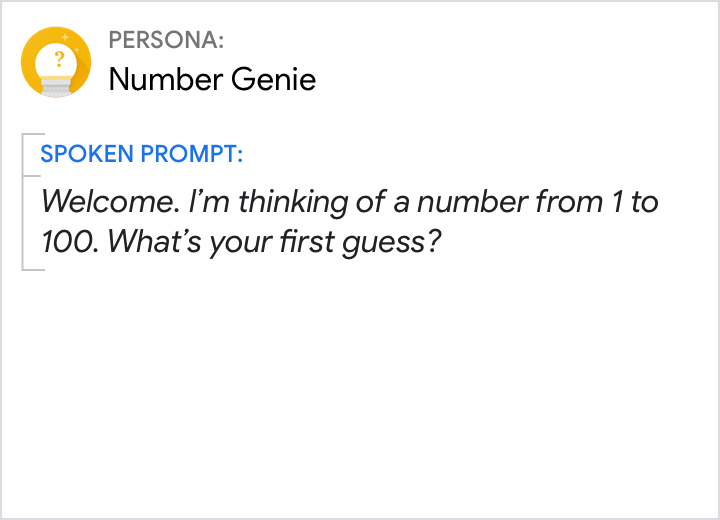Click the Number Genie persona name
Viewport: 720px width, 520px height.
pos(212,79)
